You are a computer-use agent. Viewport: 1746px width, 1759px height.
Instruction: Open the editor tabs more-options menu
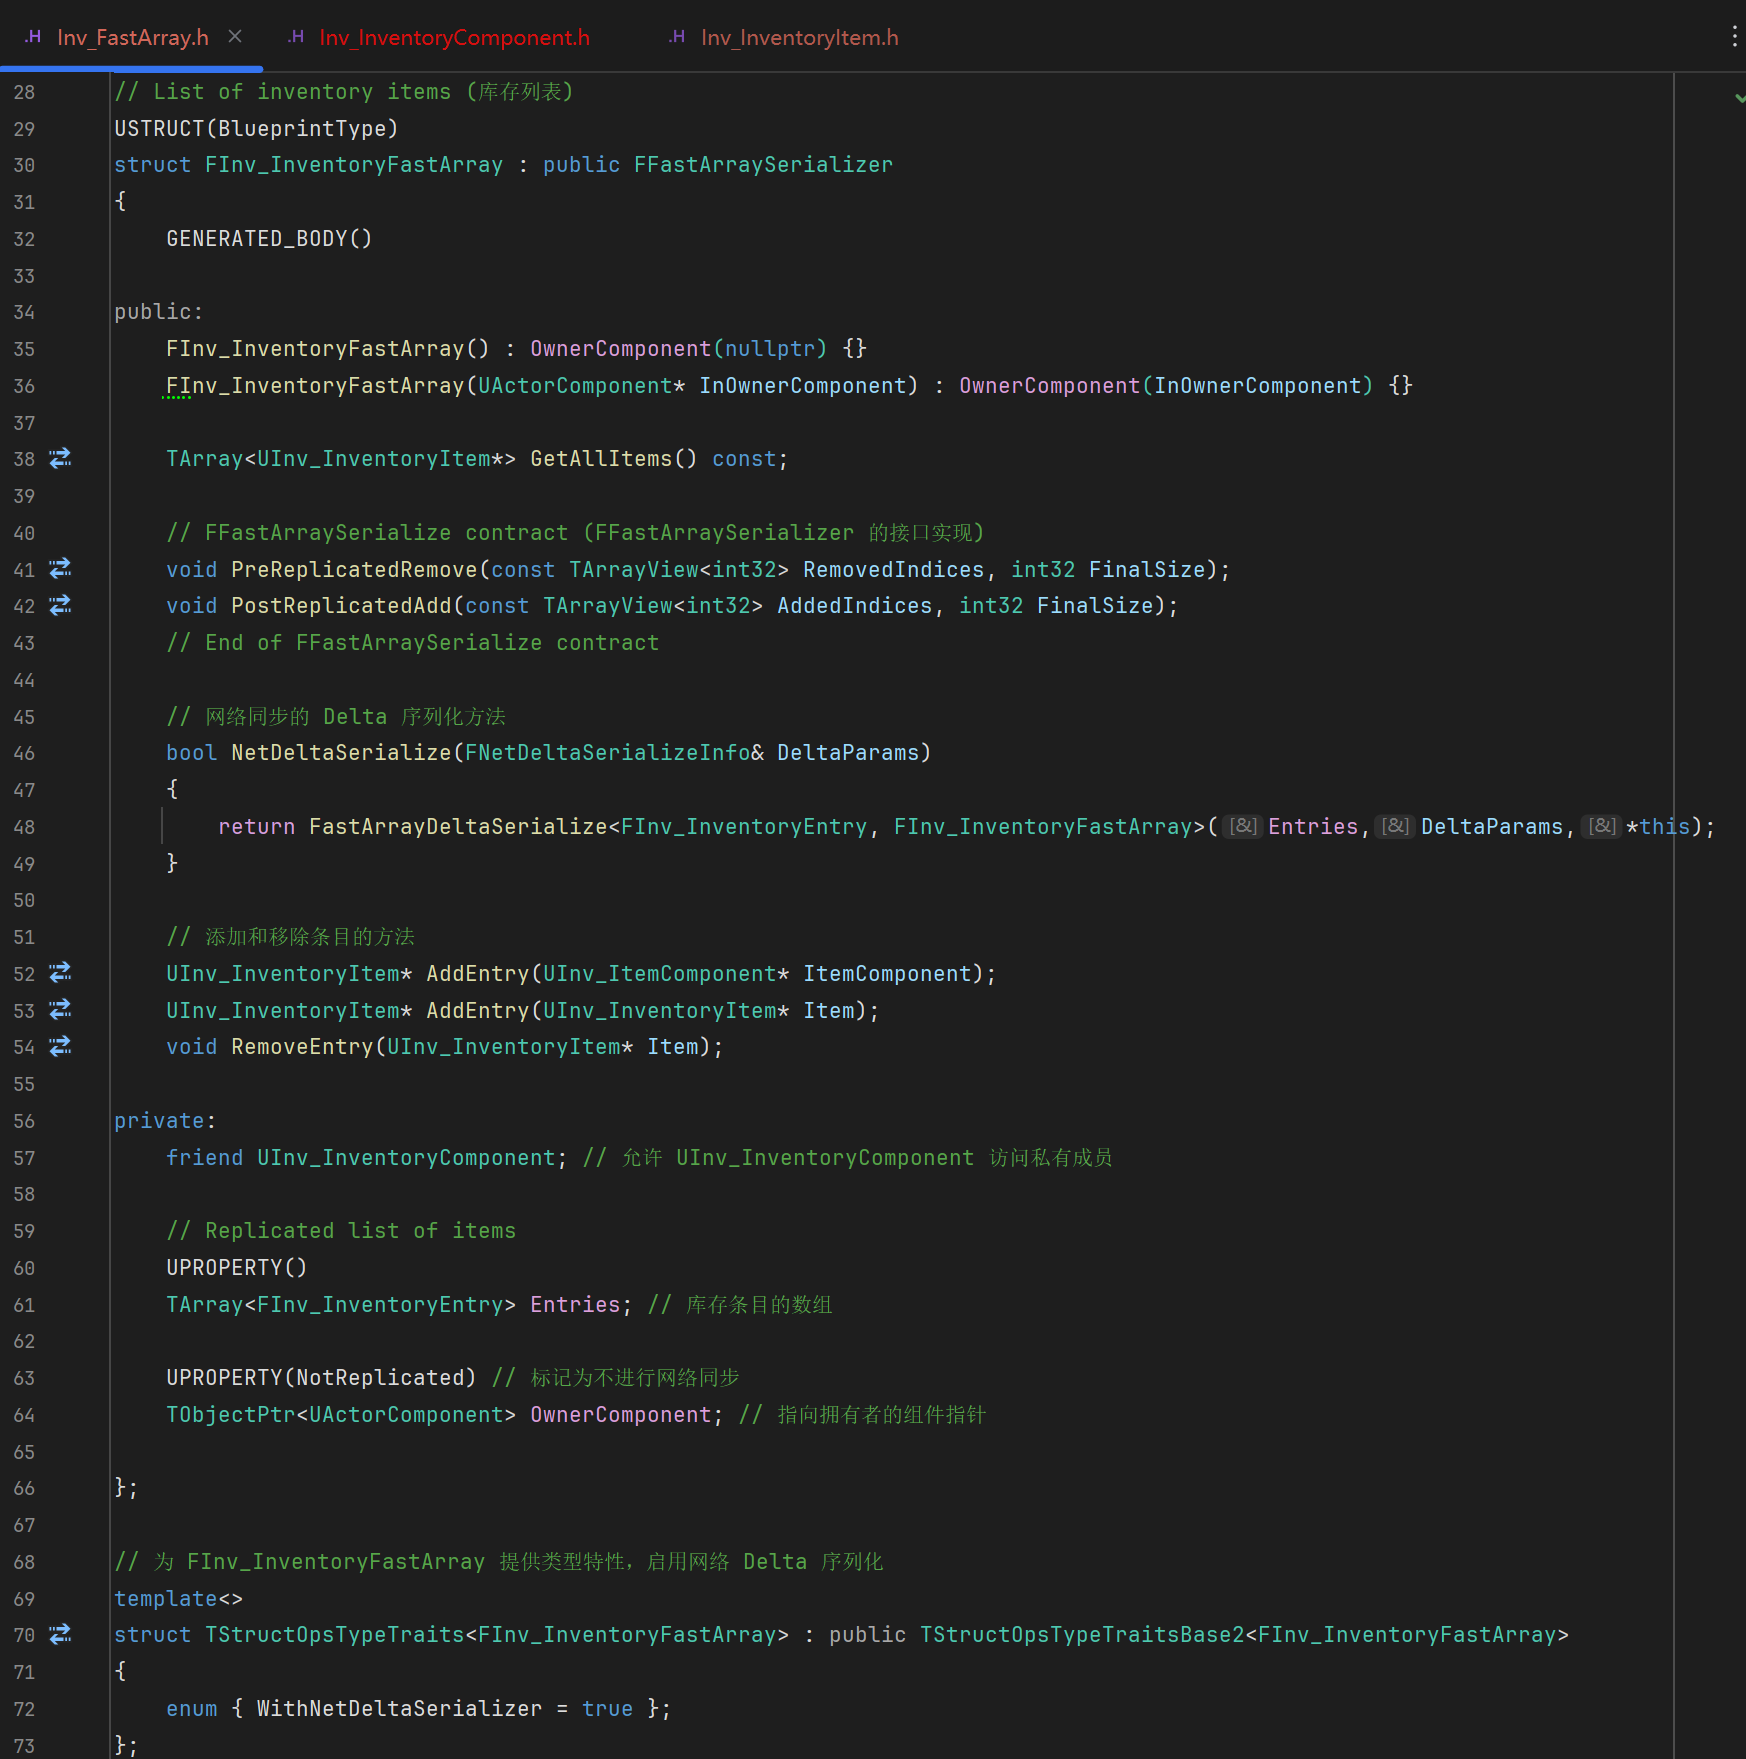tap(1733, 37)
